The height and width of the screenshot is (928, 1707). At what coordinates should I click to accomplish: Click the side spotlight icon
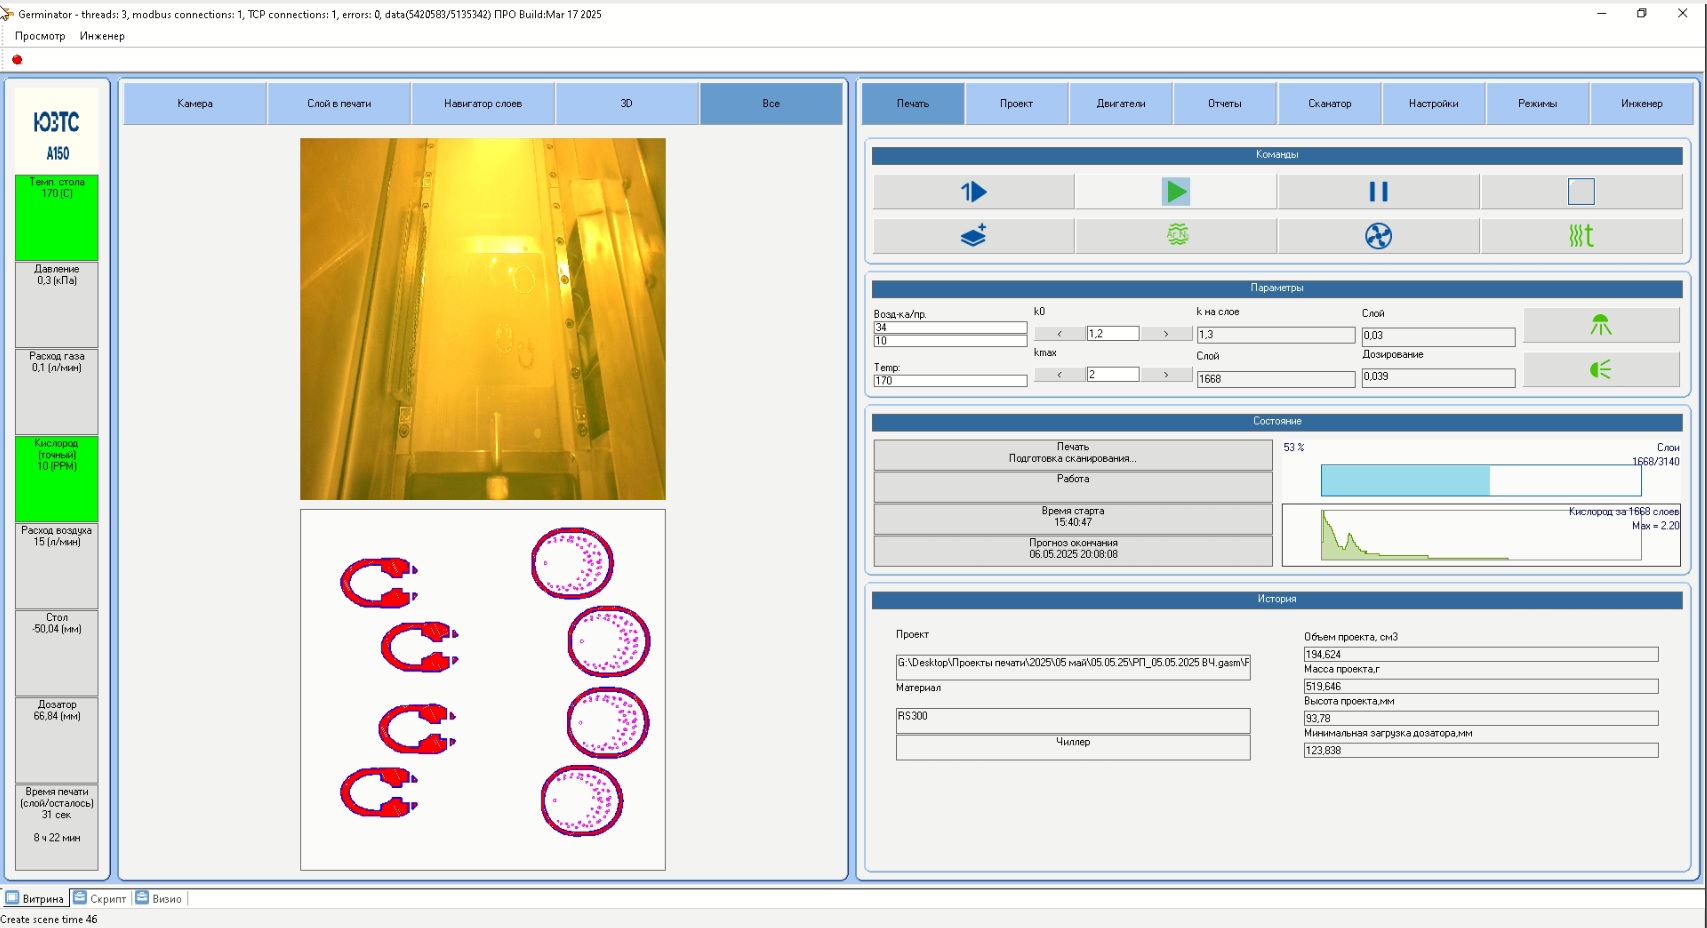pos(1600,370)
